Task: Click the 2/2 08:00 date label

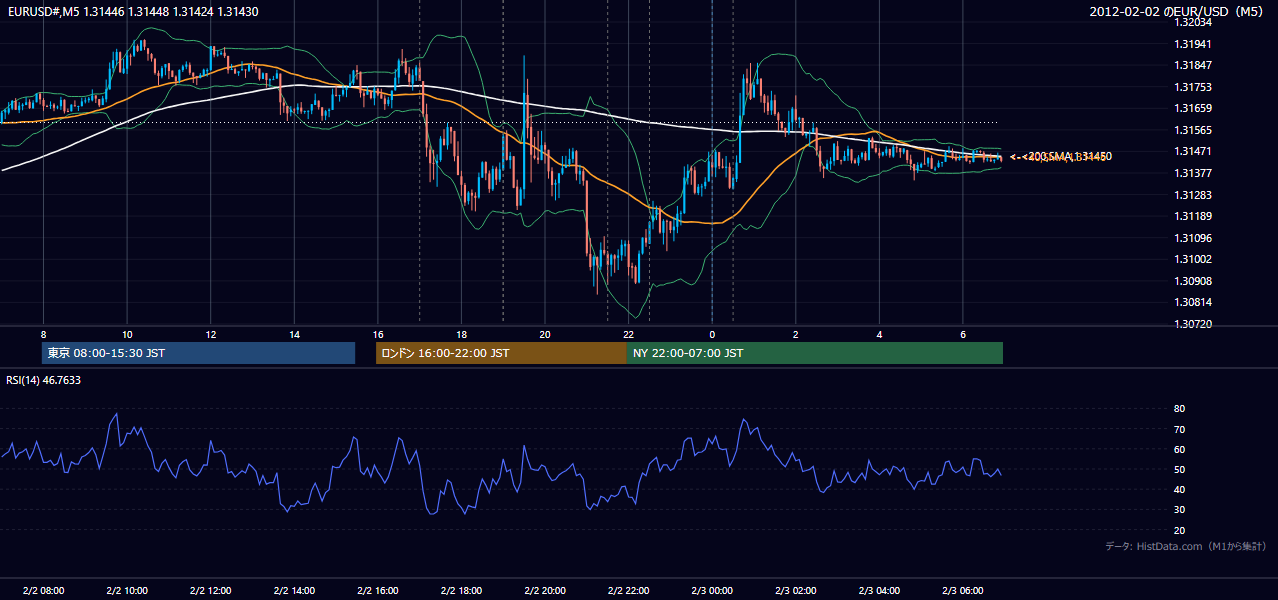Action: 43,590
